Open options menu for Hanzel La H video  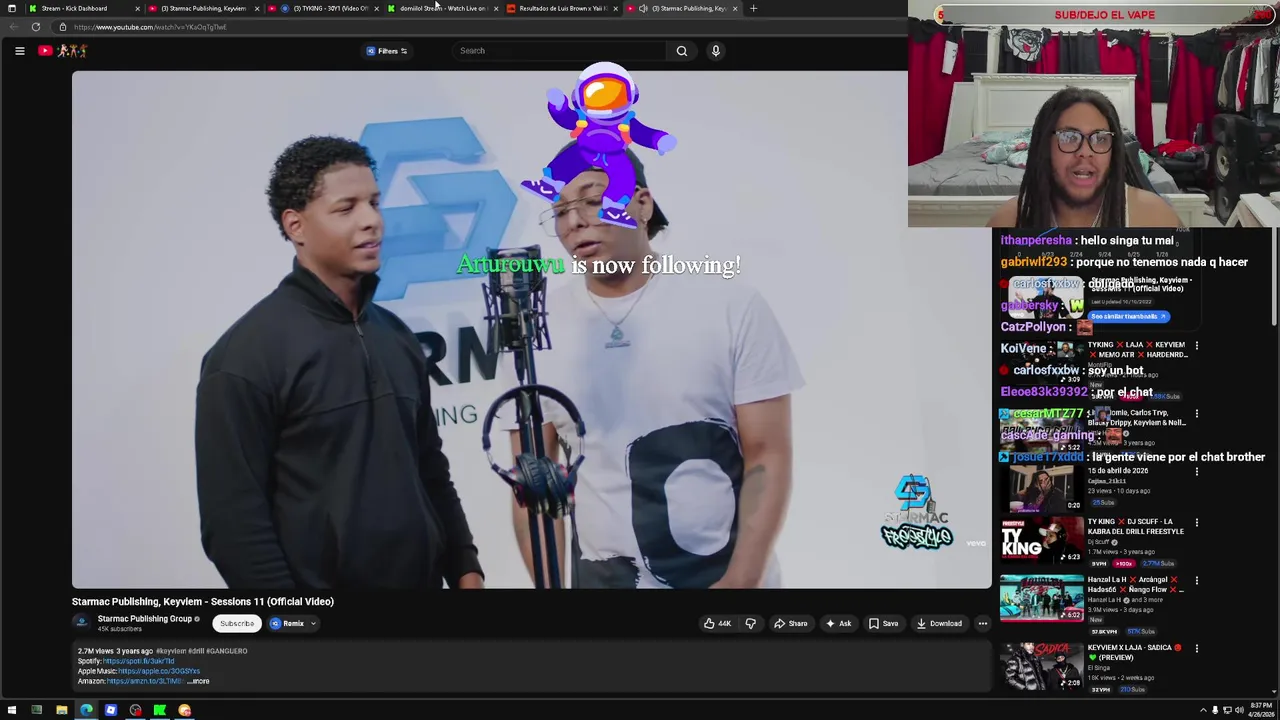pos(1196,581)
